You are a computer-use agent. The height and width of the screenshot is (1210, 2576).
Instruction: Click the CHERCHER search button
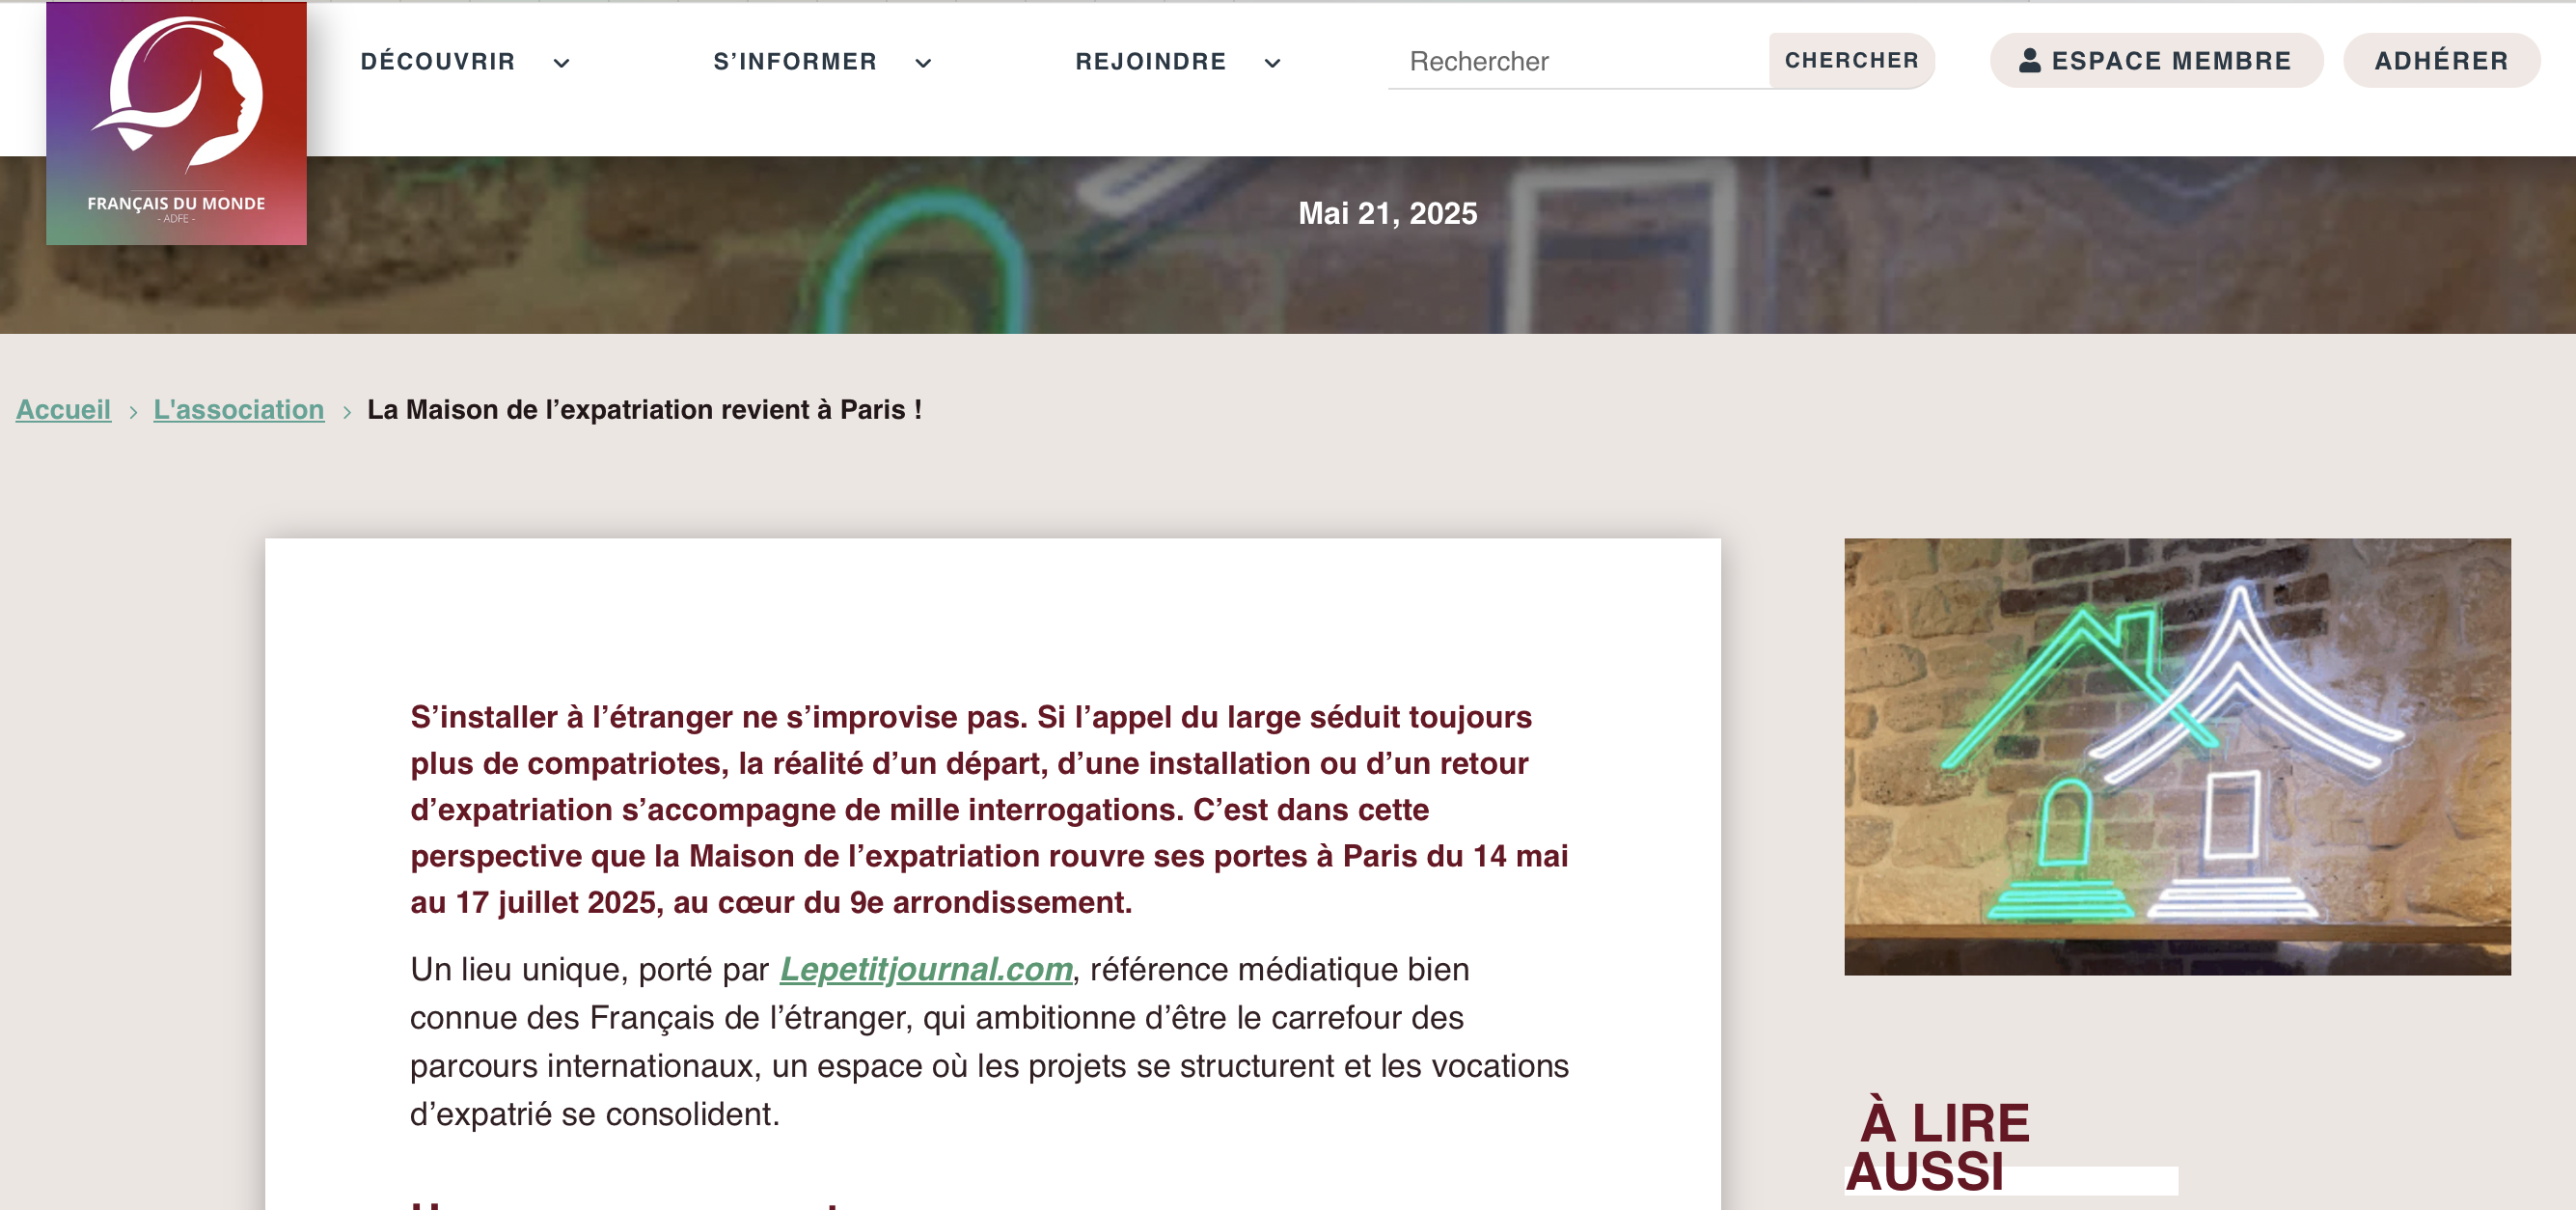point(1851,60)
